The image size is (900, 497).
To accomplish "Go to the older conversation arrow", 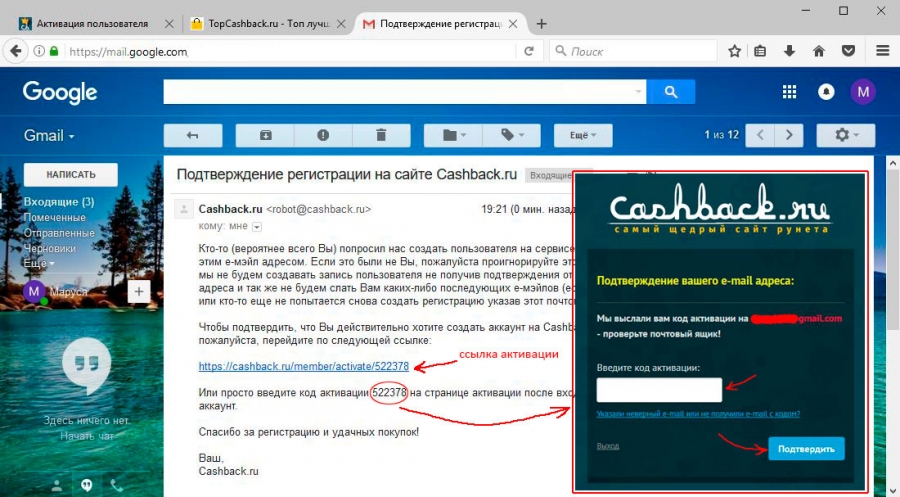I will click(x=789, y=135).
